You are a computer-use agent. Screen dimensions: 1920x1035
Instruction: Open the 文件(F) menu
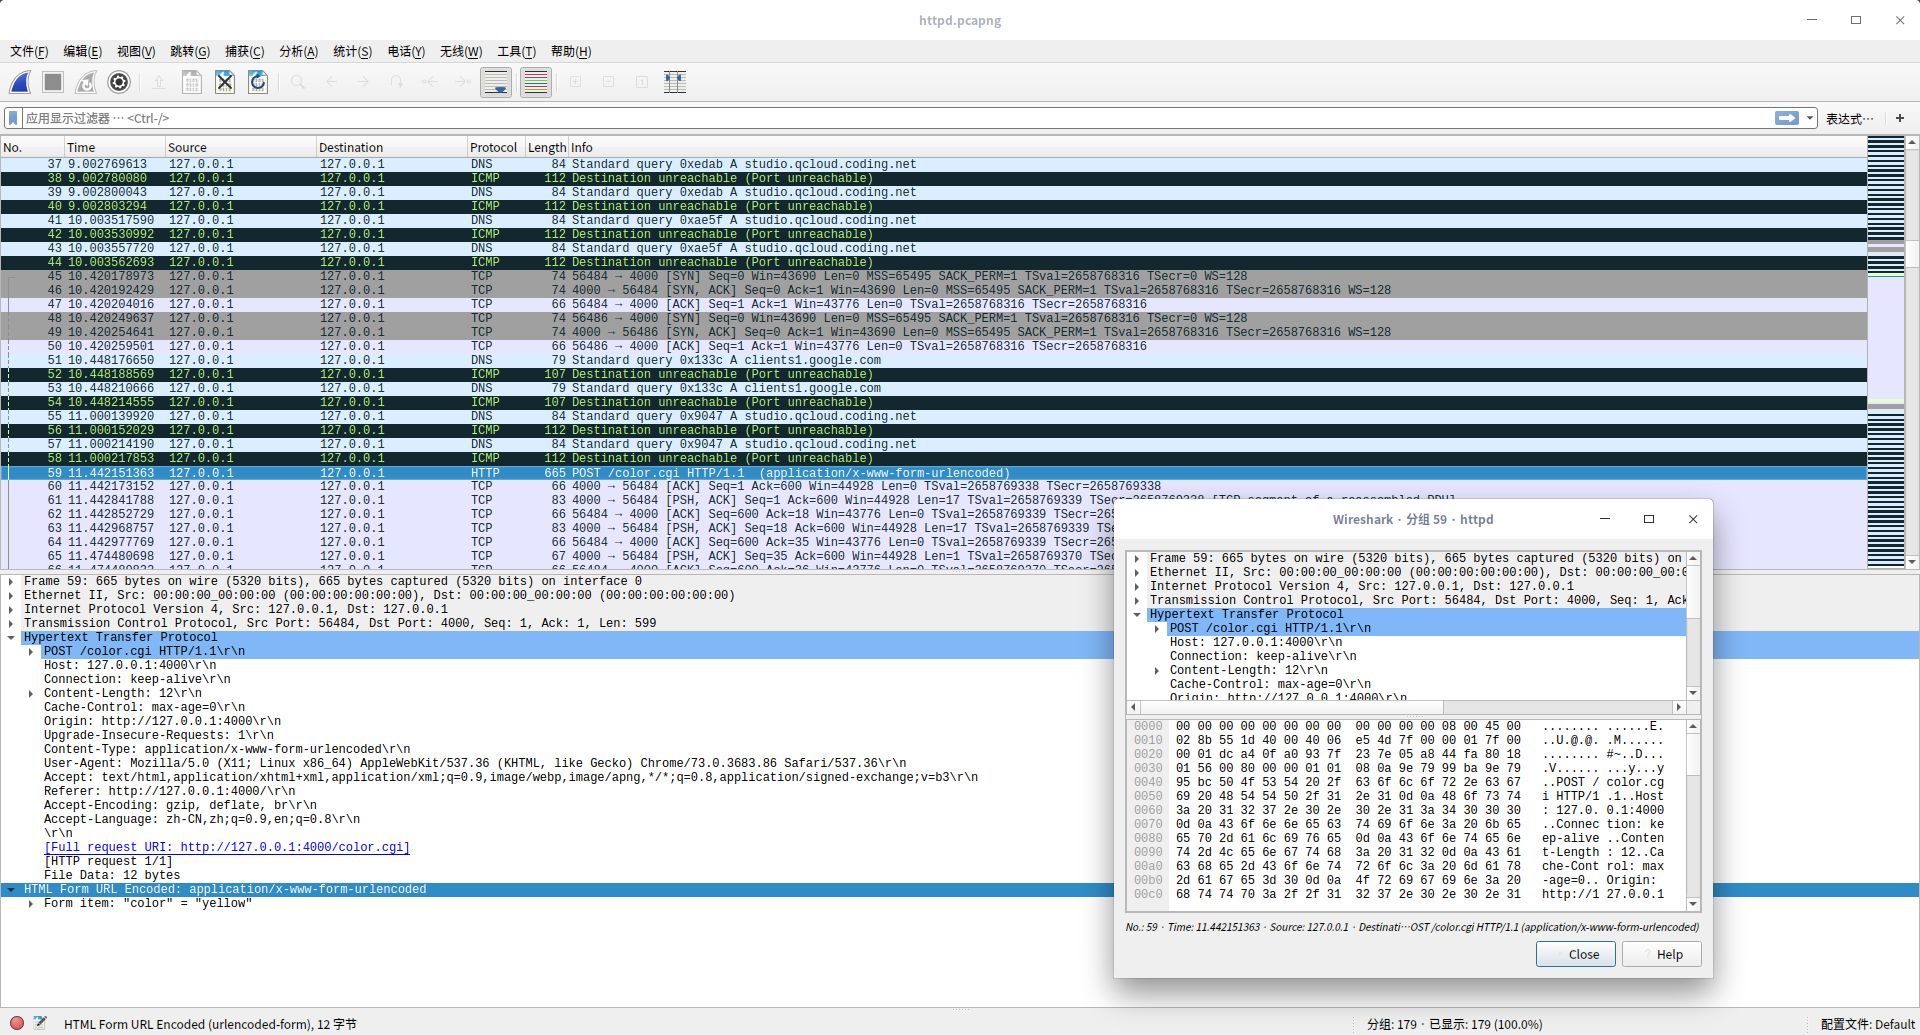pyautogui.click(x=29, y=51)
